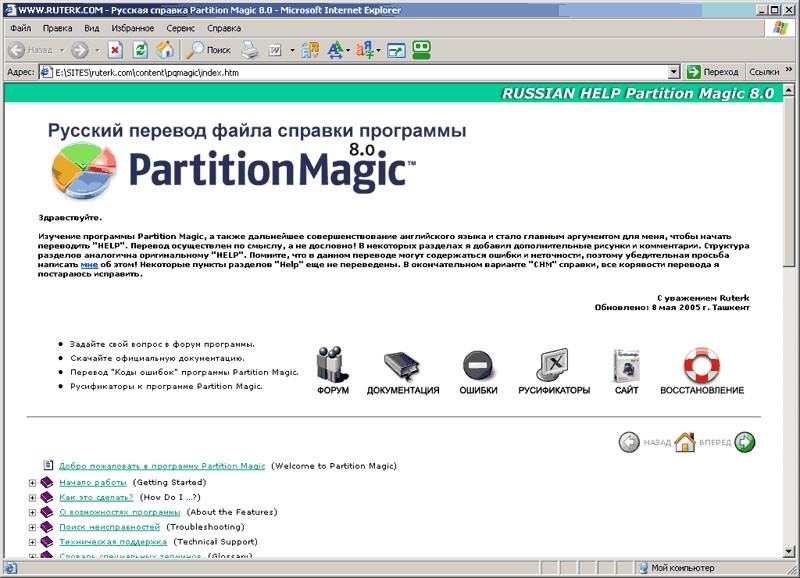Image resolution: width=800 pixels, height=578 pixels.
Task: Open the САЙТ product box icon
Action: coord(626,366)
